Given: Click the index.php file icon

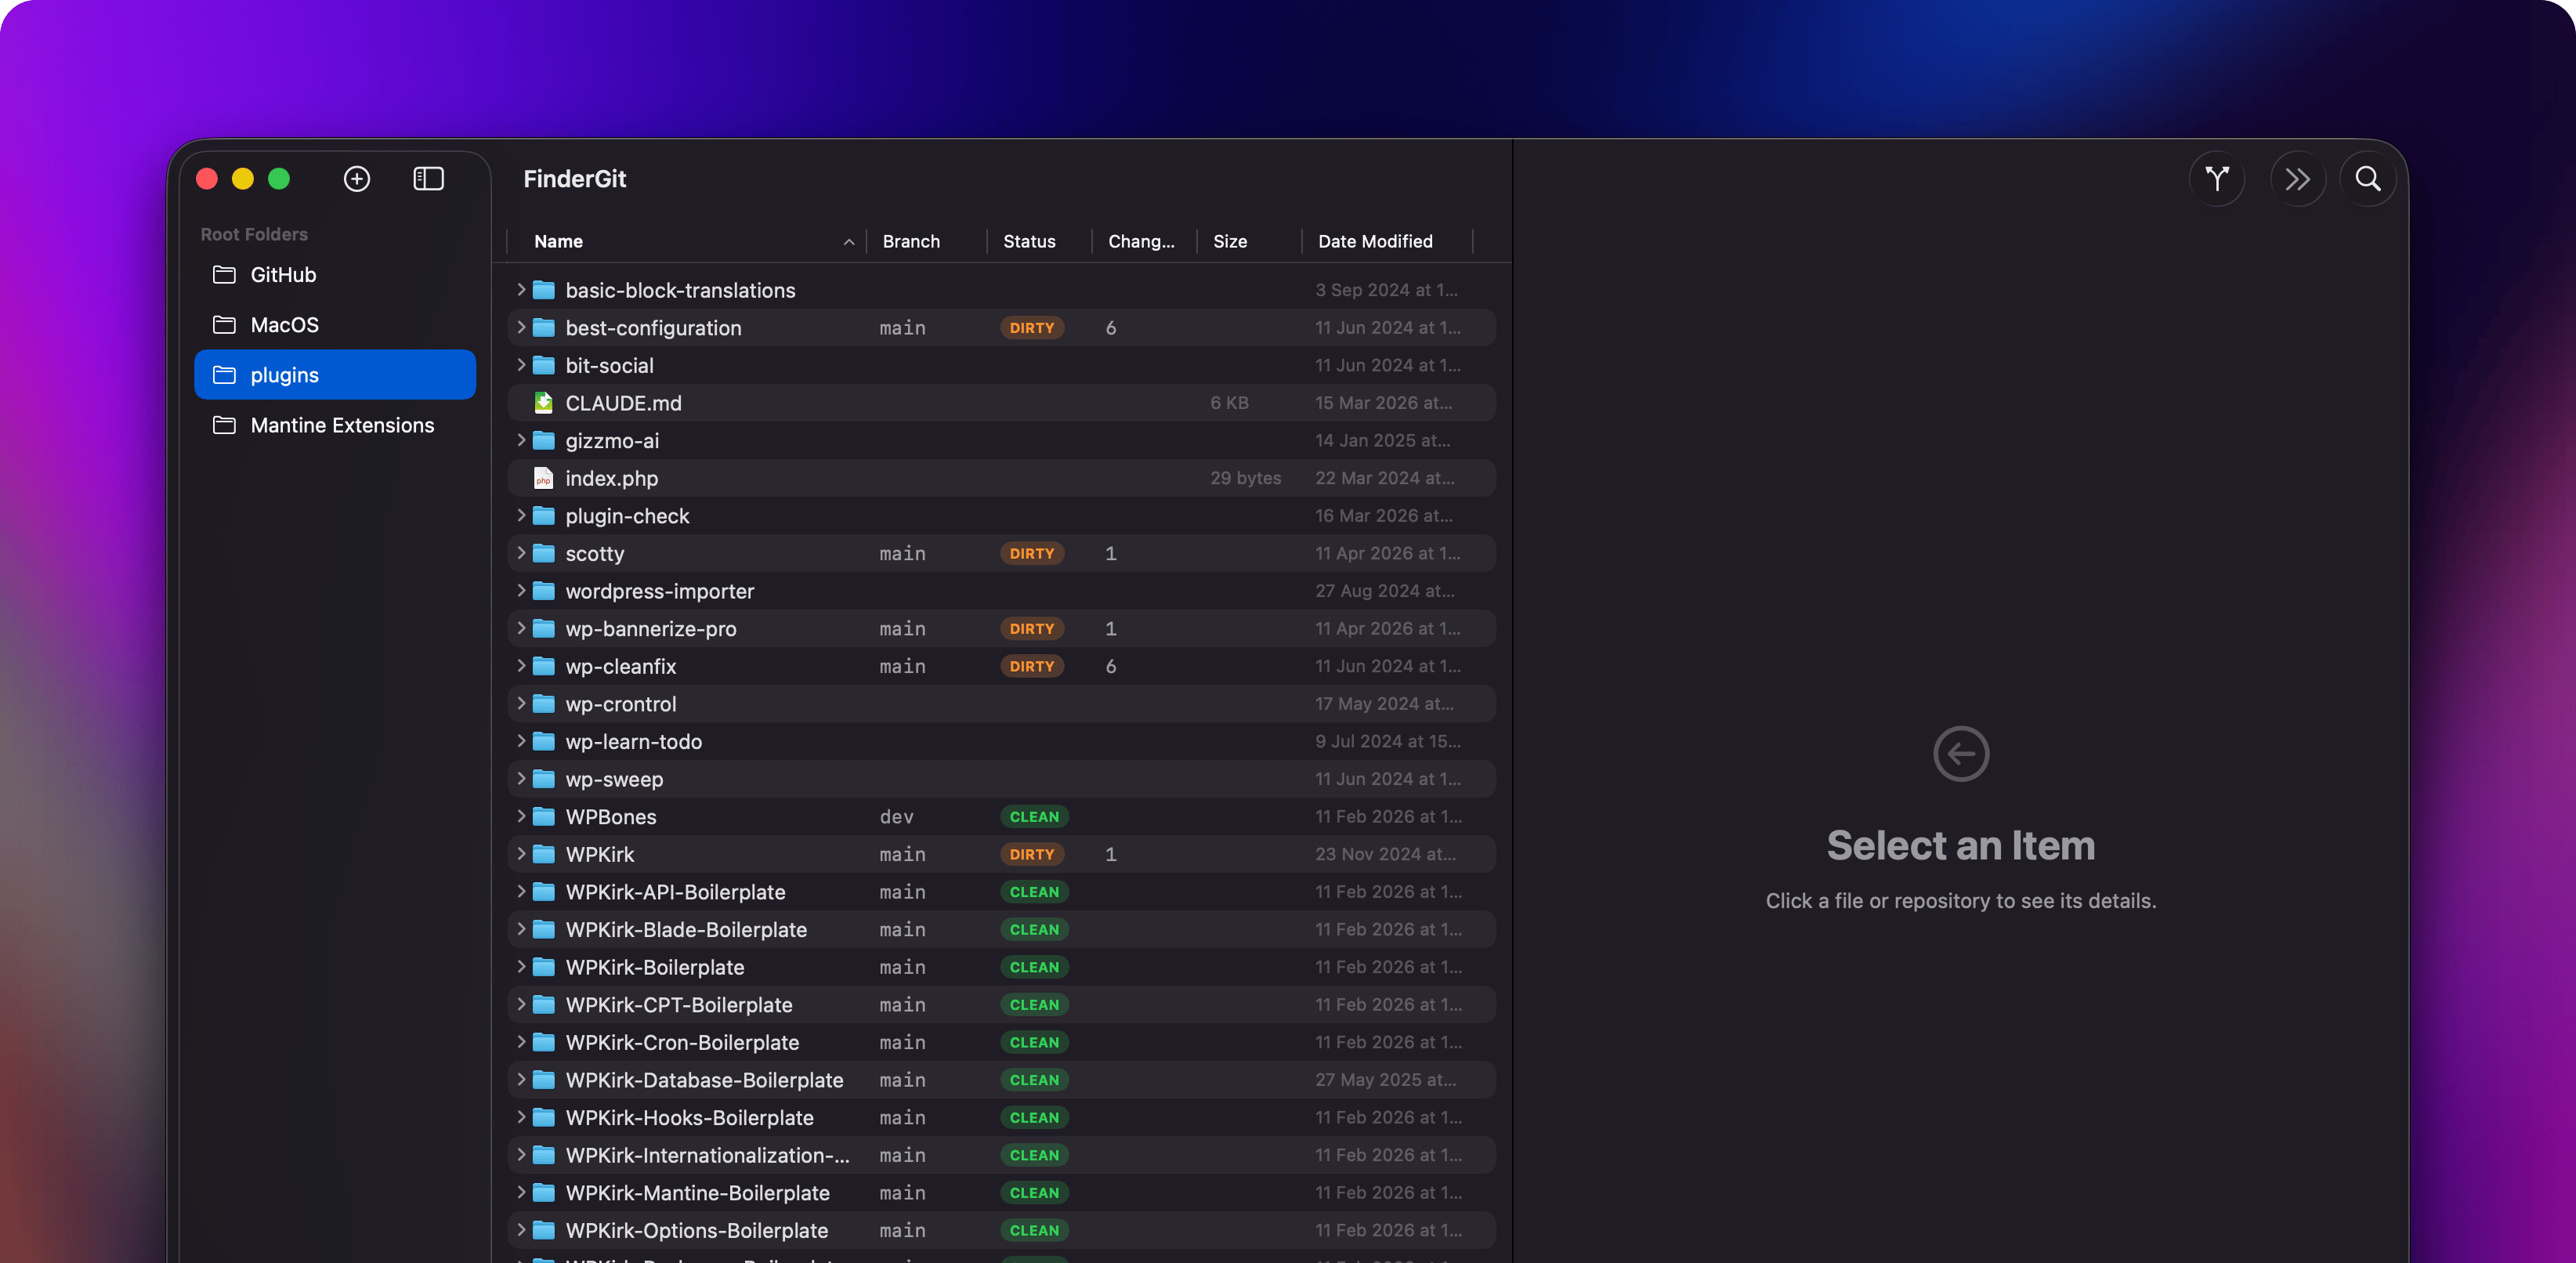Looking at the screenshot, I should point(543,478).
